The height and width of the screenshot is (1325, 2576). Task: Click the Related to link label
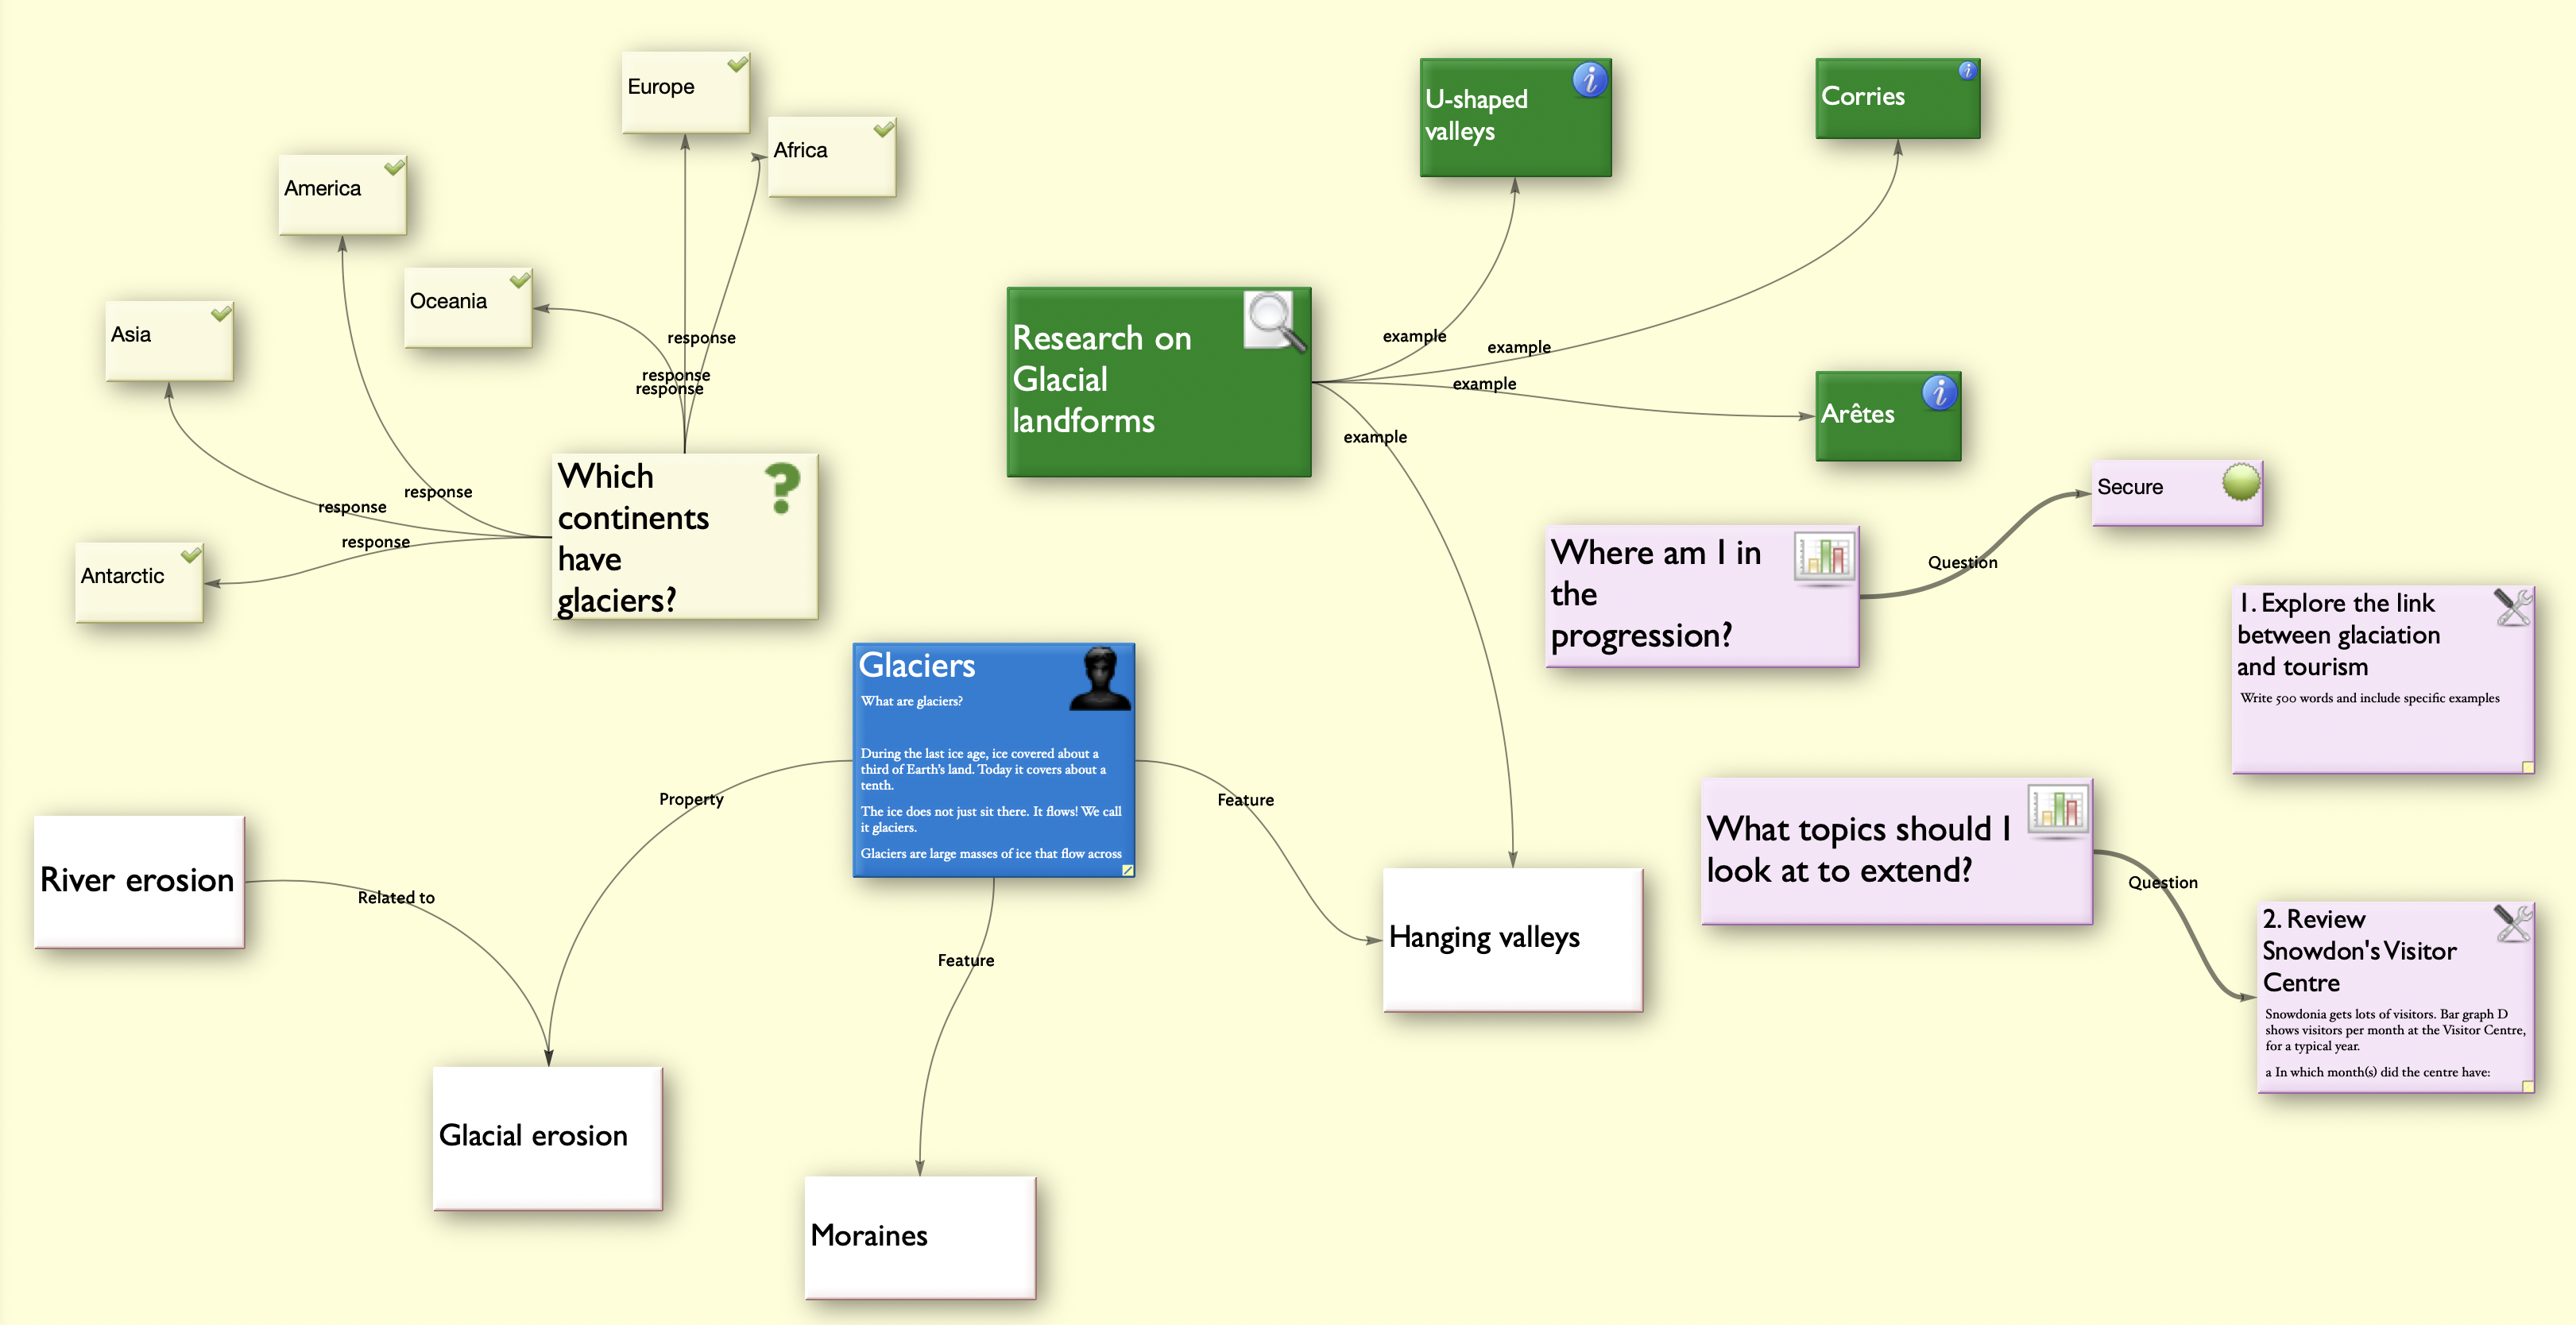(x=396, y=898)
